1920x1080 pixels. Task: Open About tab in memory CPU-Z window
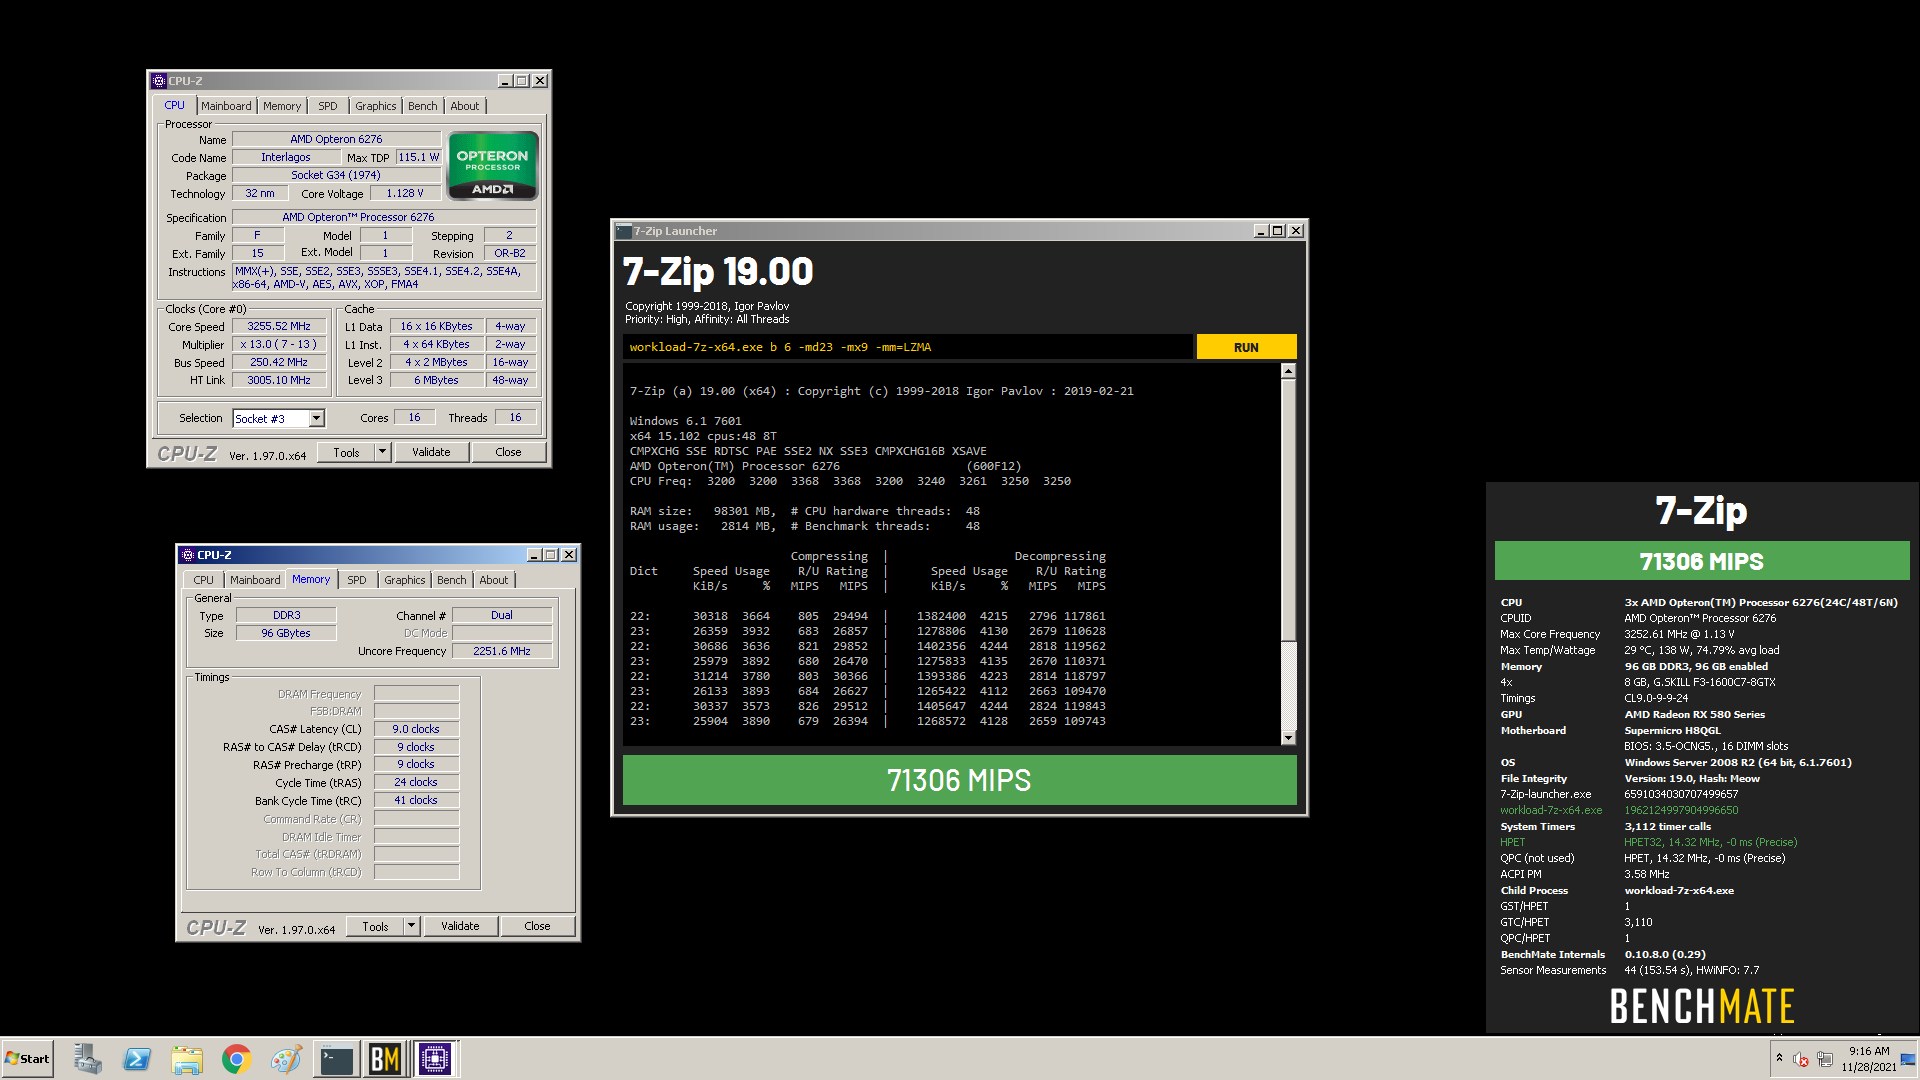point(494,580)
